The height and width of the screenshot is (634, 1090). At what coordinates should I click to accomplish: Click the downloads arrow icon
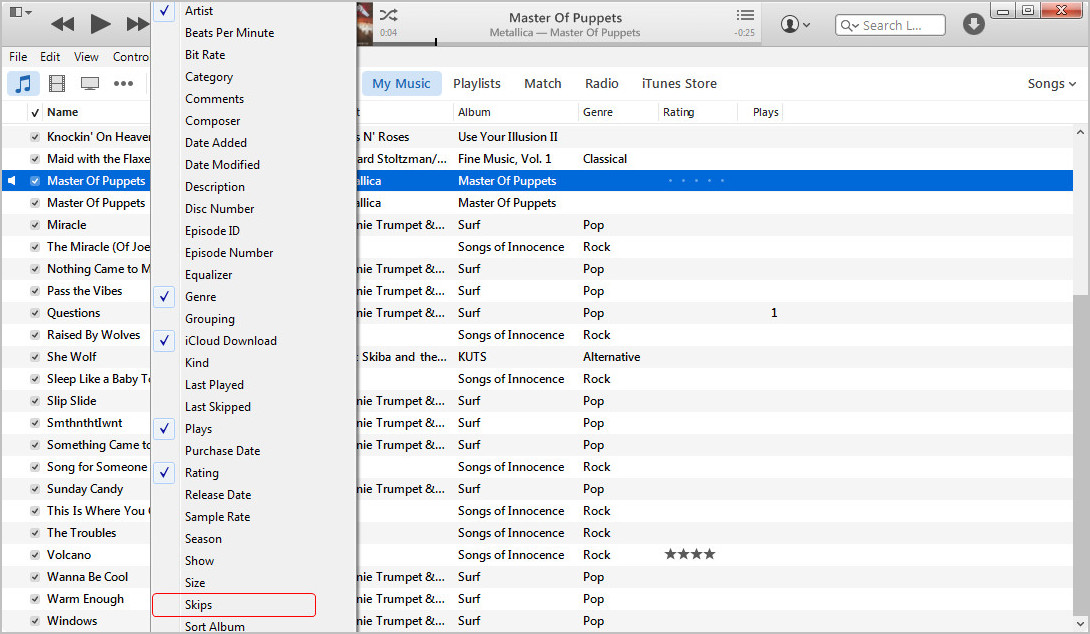[x=973, y=24]
